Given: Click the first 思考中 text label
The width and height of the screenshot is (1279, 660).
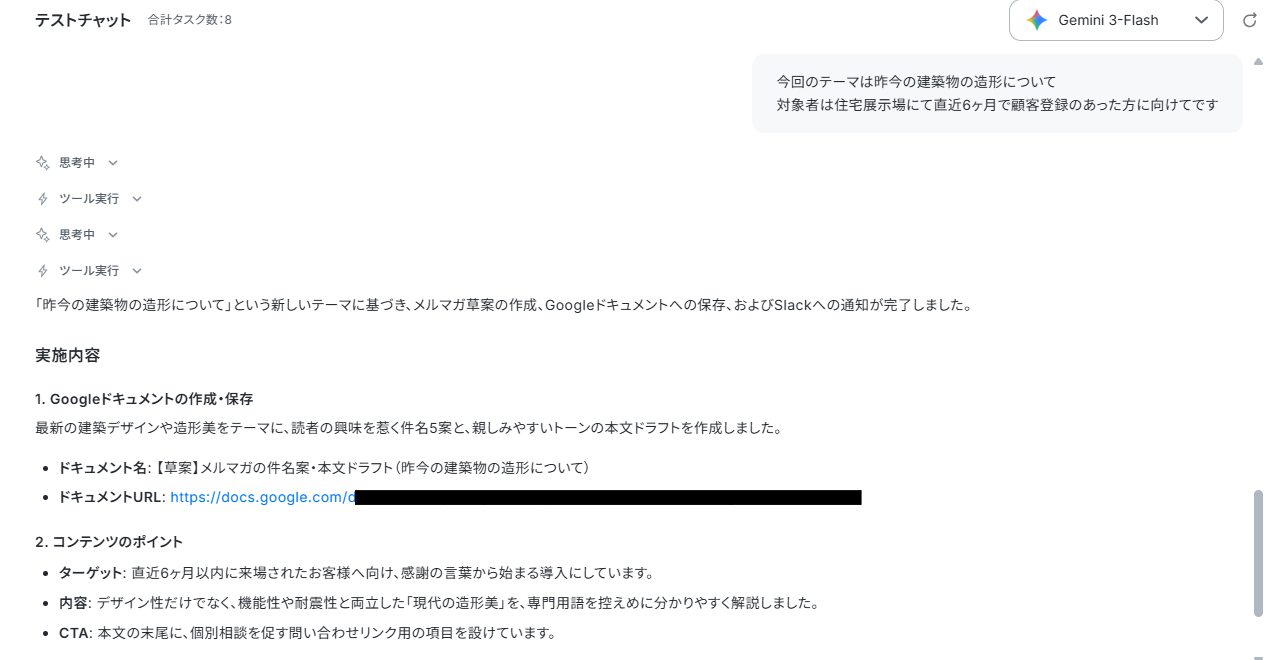Looking at the screenshot, I should 77,162.
